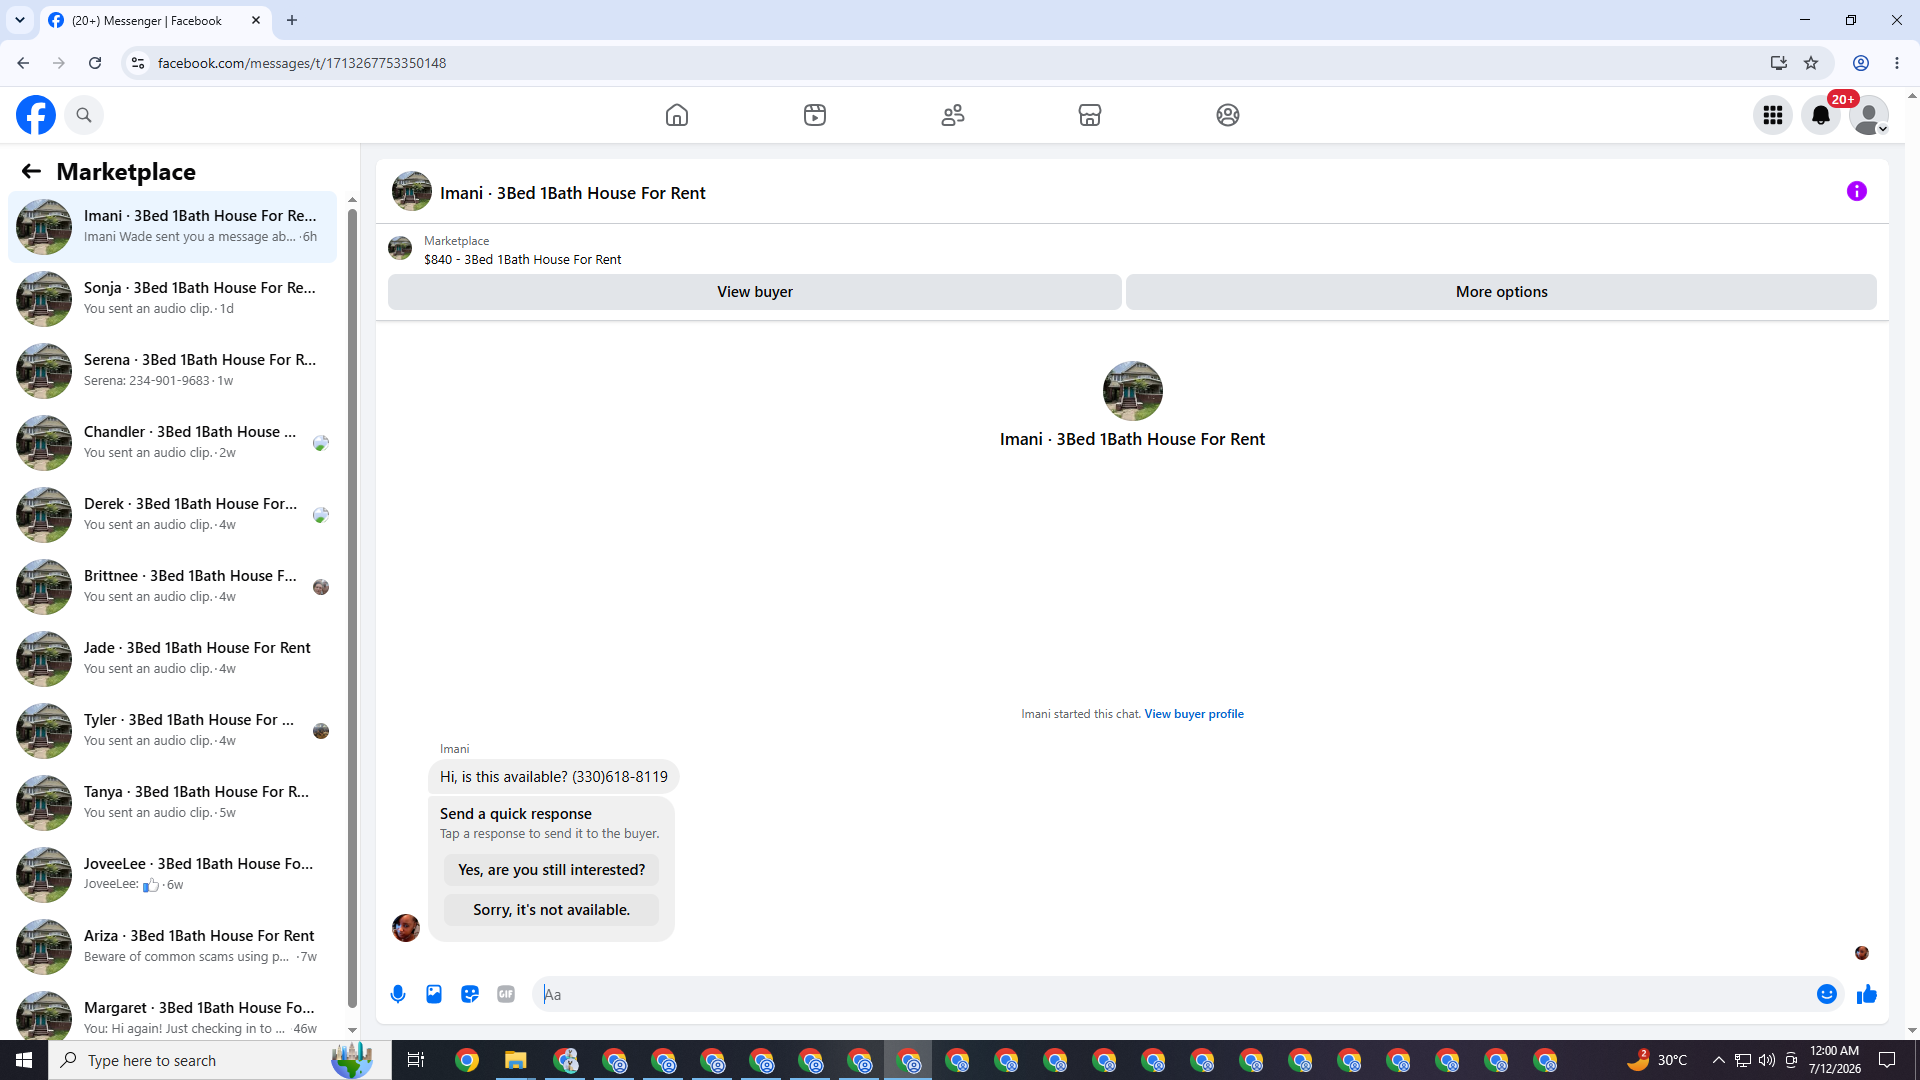Click View buyer button

point(755,292)
